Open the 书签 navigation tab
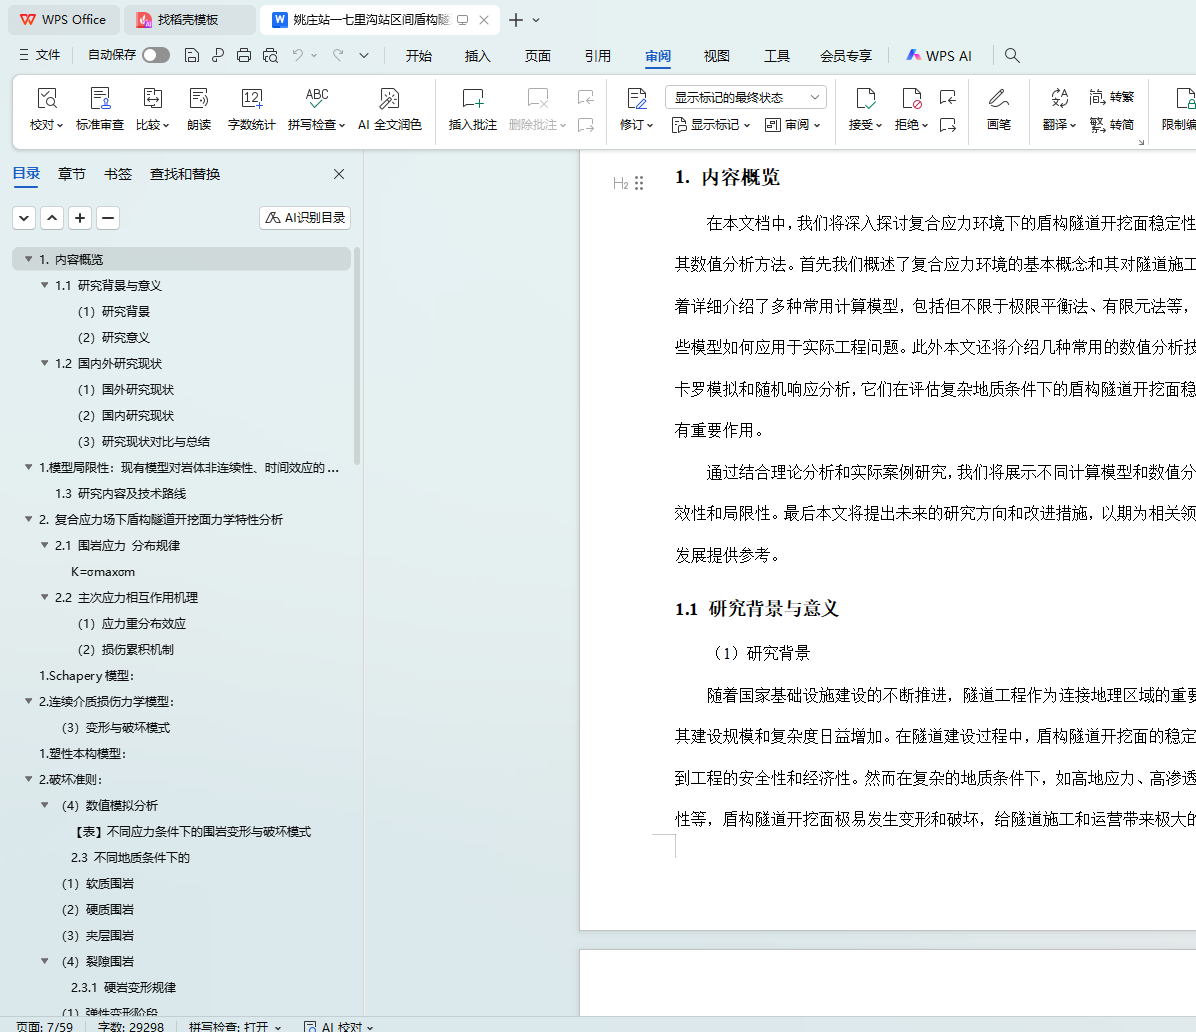 pos(118,174)
